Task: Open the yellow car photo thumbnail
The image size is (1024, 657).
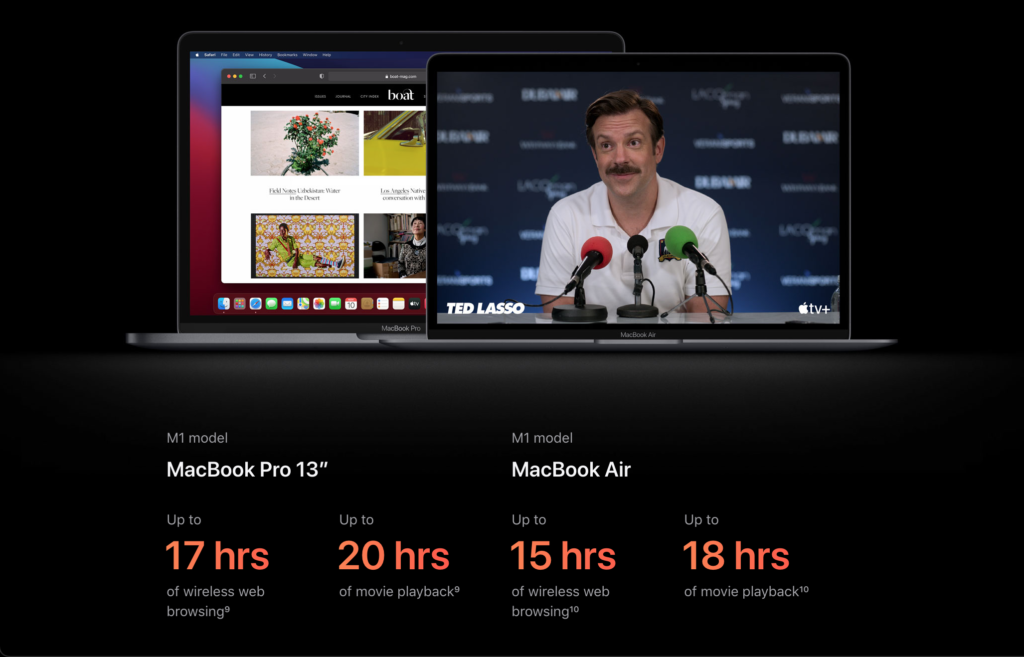Action: click(x=394, y=143)
